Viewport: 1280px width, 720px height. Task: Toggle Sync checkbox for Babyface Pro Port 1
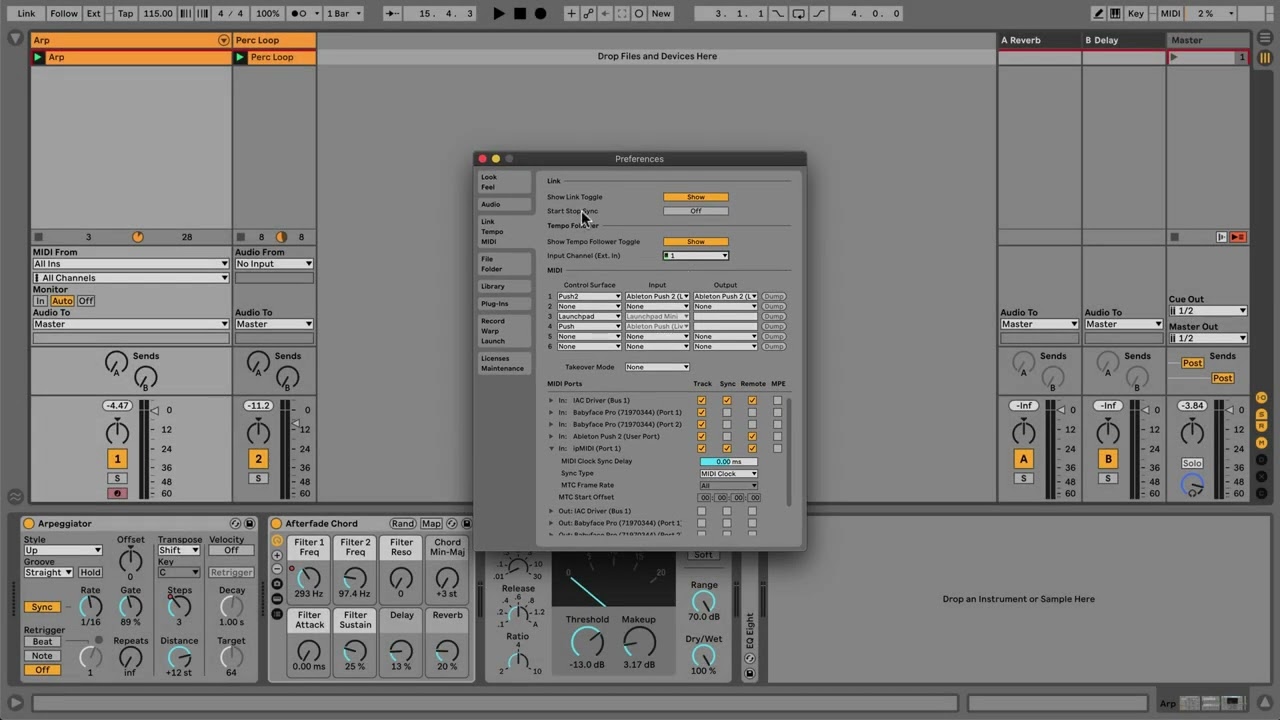727,412
